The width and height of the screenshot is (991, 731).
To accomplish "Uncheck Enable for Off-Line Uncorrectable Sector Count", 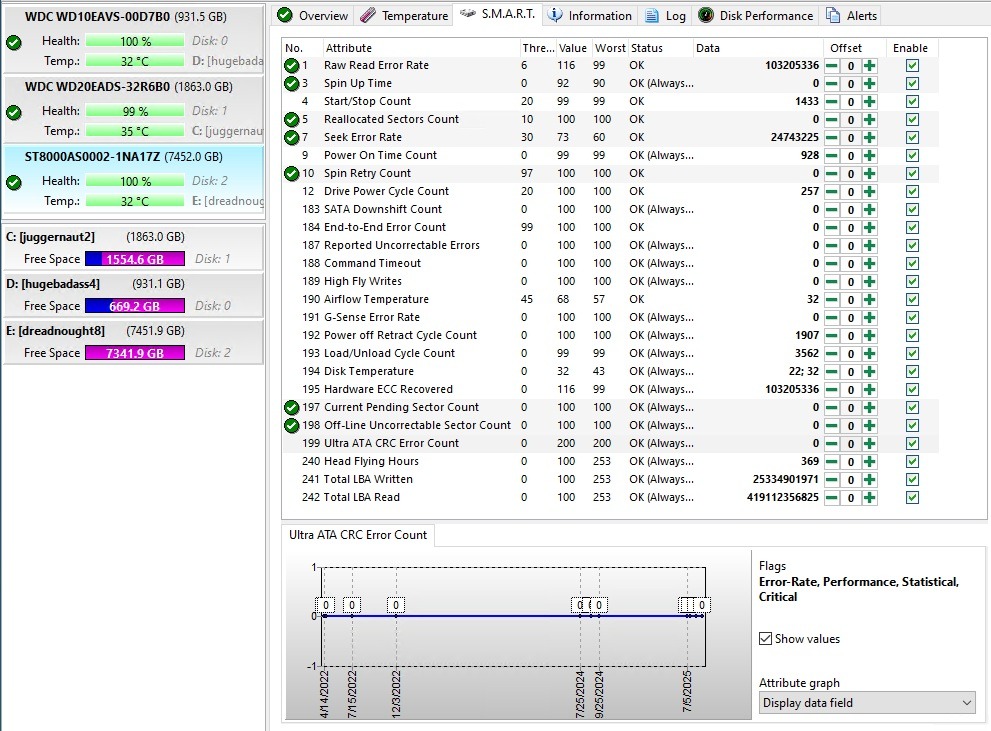I will pyautogui.click(x=912, y=426).
